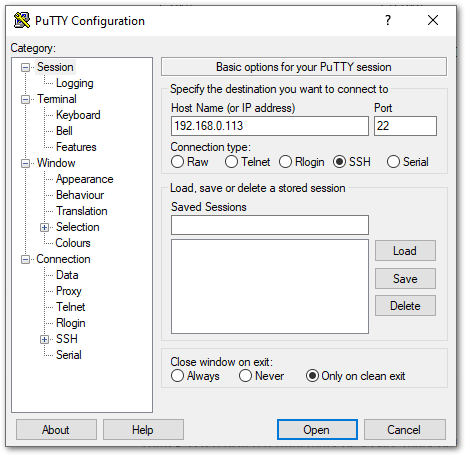Collapse the Connection category
Image resolution: width=466 pixels, height=456 pixels.
click(x=25, y=259)
